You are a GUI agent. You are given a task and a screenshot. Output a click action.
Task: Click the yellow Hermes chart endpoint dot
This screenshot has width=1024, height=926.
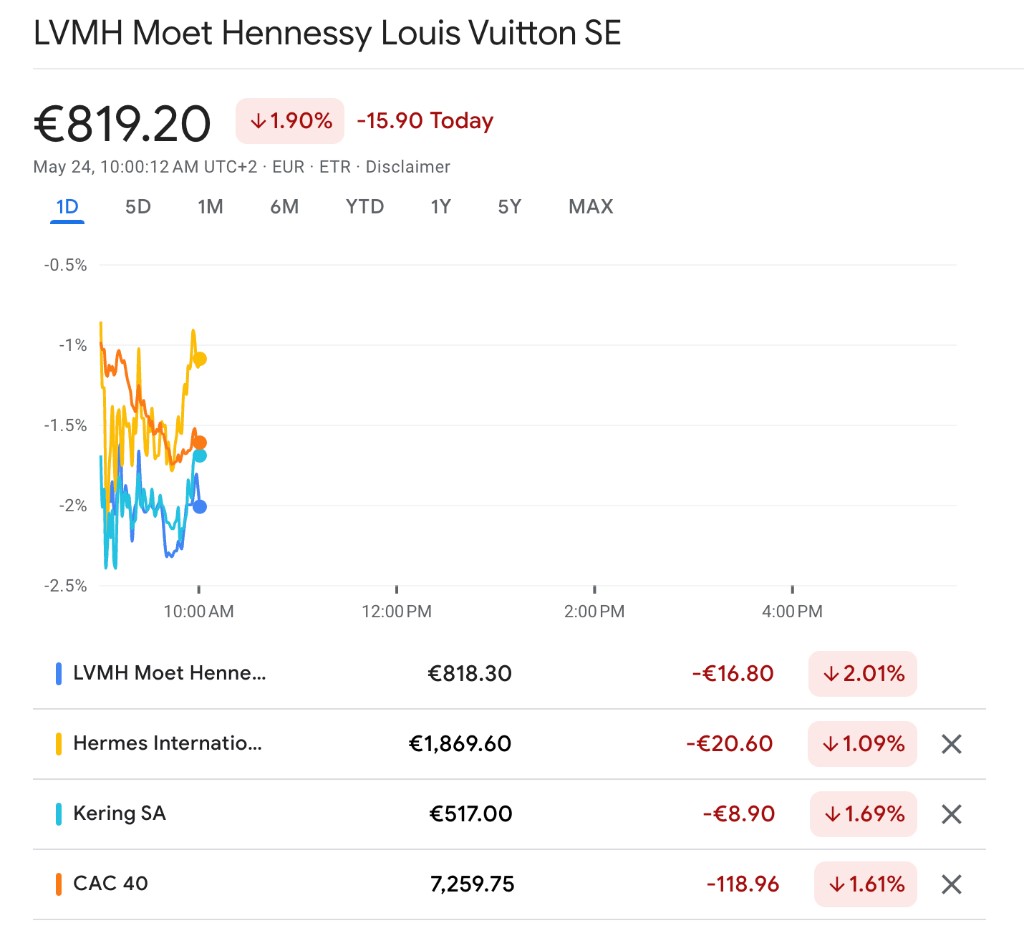[x=200, y=359]
